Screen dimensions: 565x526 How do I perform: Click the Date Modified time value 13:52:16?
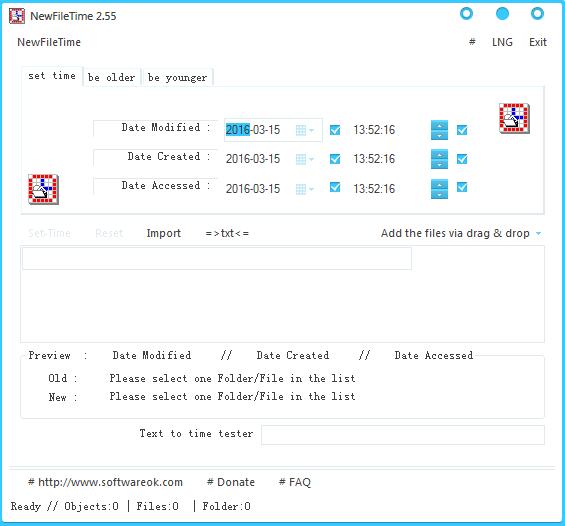(x=374, y=130)
